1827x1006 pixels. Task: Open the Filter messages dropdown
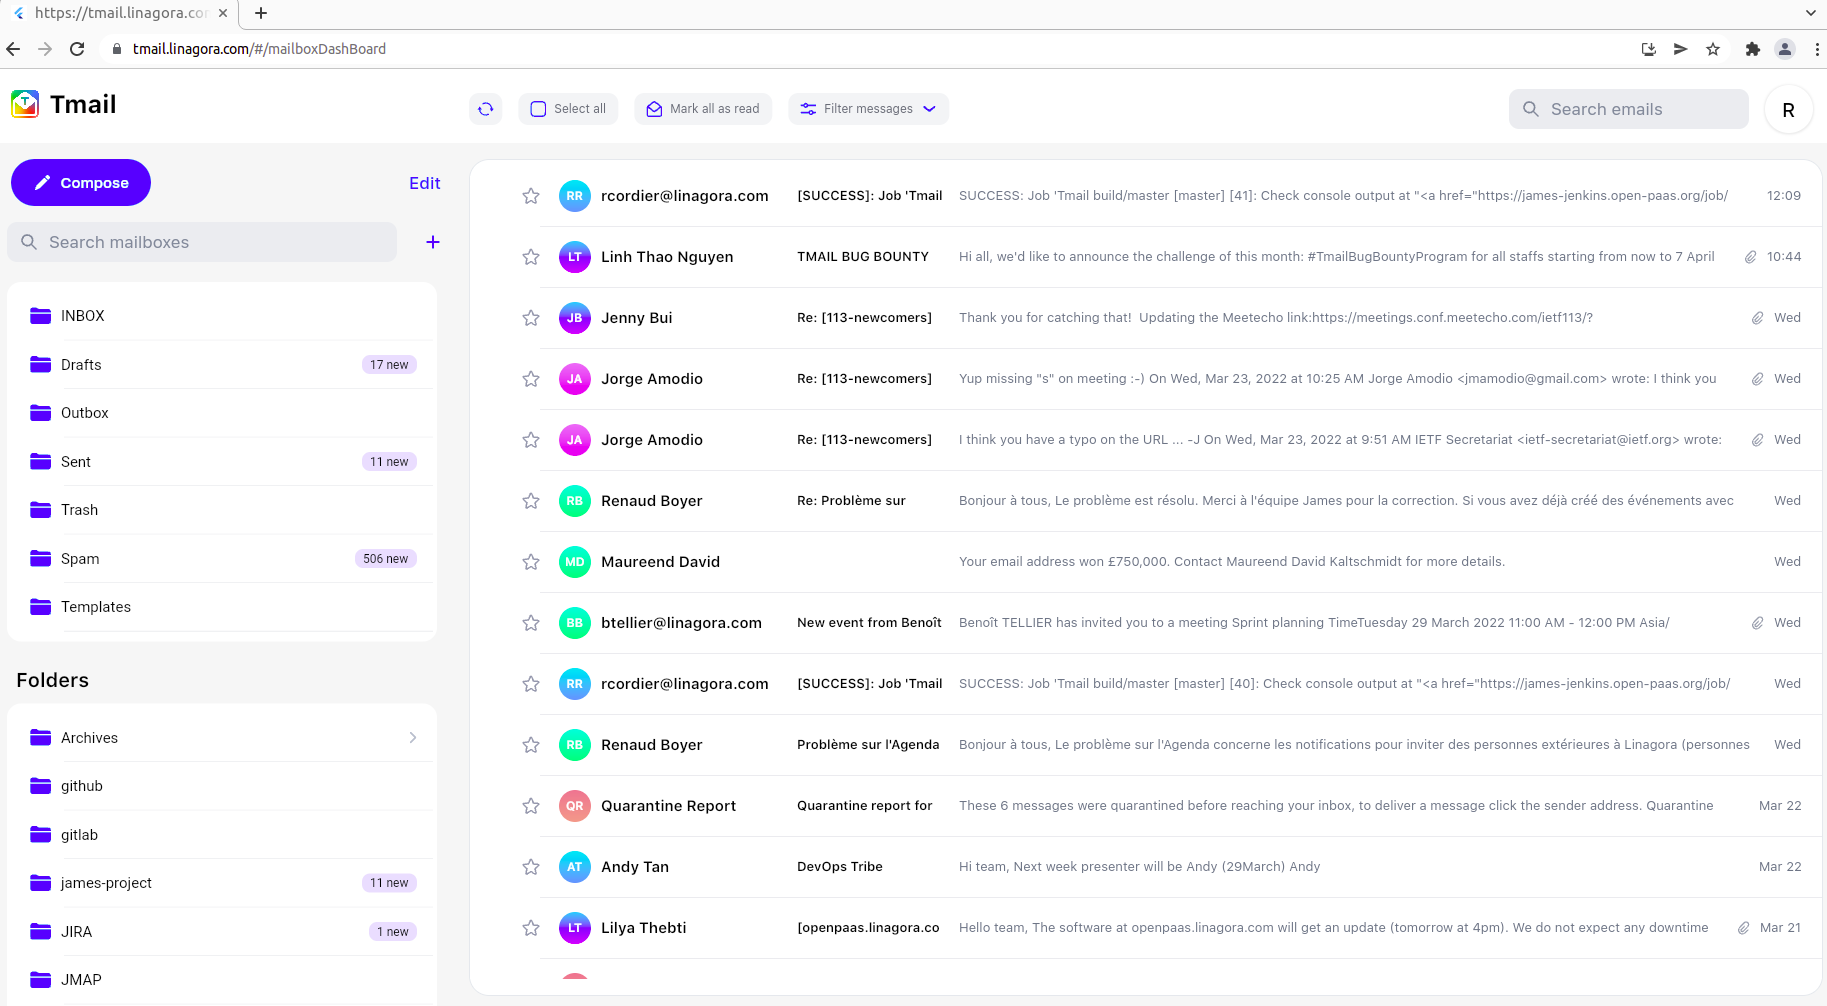coord(868,108)
